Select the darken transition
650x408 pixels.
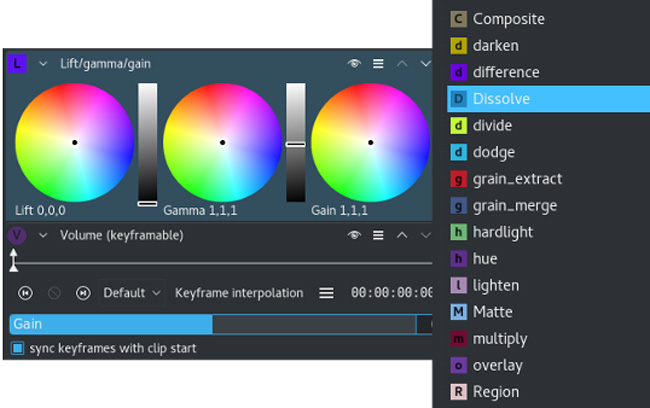tap(548, 46)
